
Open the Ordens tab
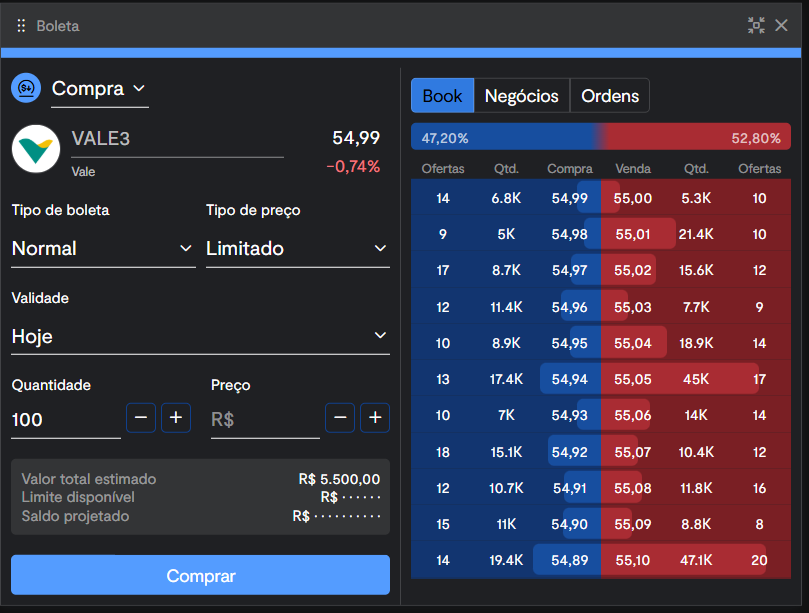[609, 96]
